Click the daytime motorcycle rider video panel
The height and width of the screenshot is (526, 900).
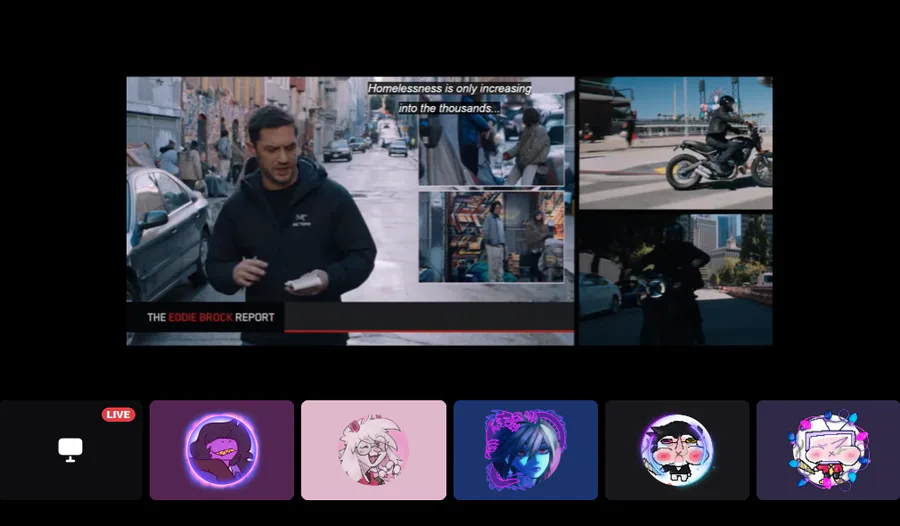(x=676, y=143)
